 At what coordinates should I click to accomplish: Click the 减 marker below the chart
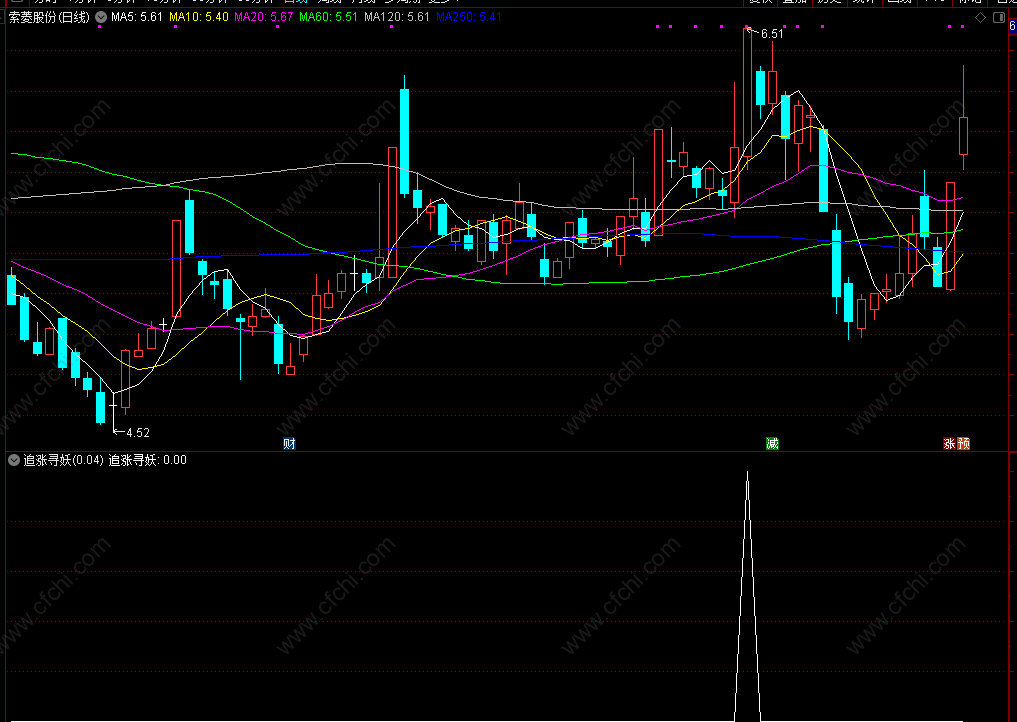[x=772, y=444]
